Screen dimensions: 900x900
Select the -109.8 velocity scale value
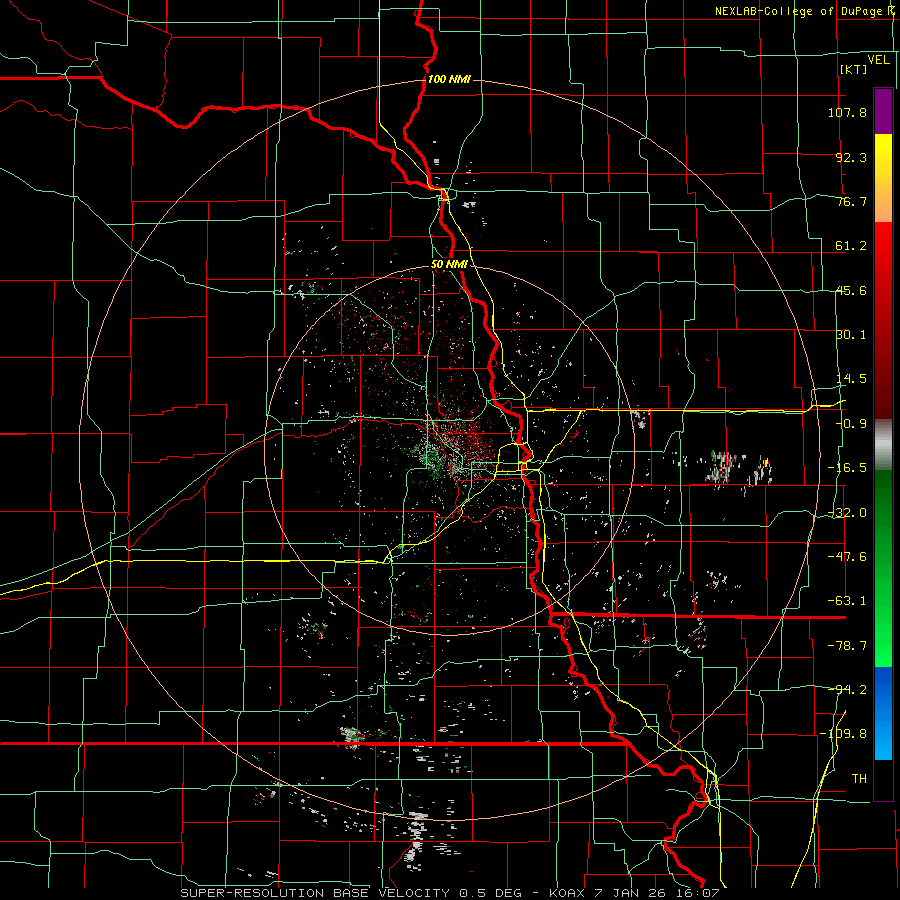(x=843, y=734)
